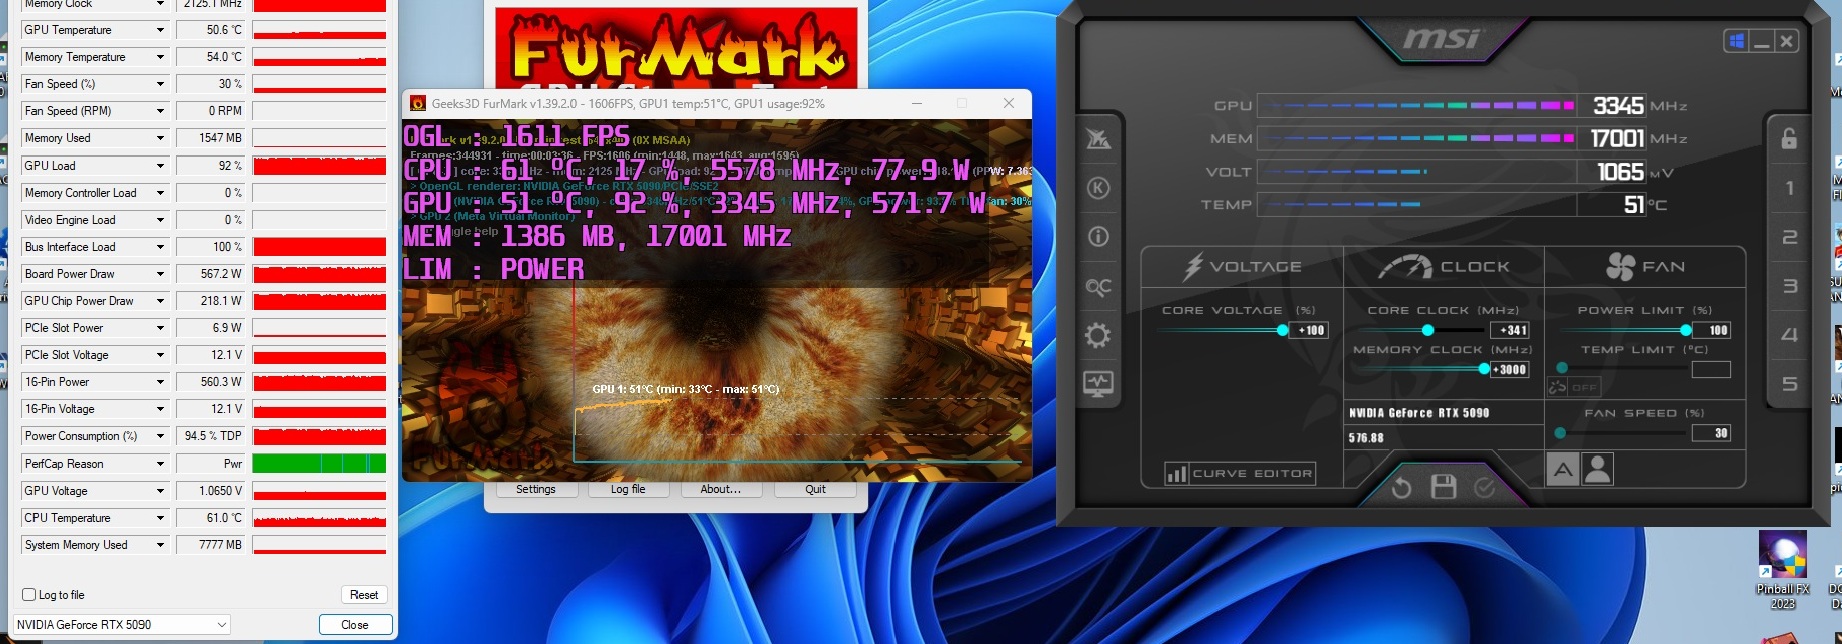Select profile slot 5 in Afterburner
1842x644 pixels.
pyautogui.click(x=1789, y=384)
